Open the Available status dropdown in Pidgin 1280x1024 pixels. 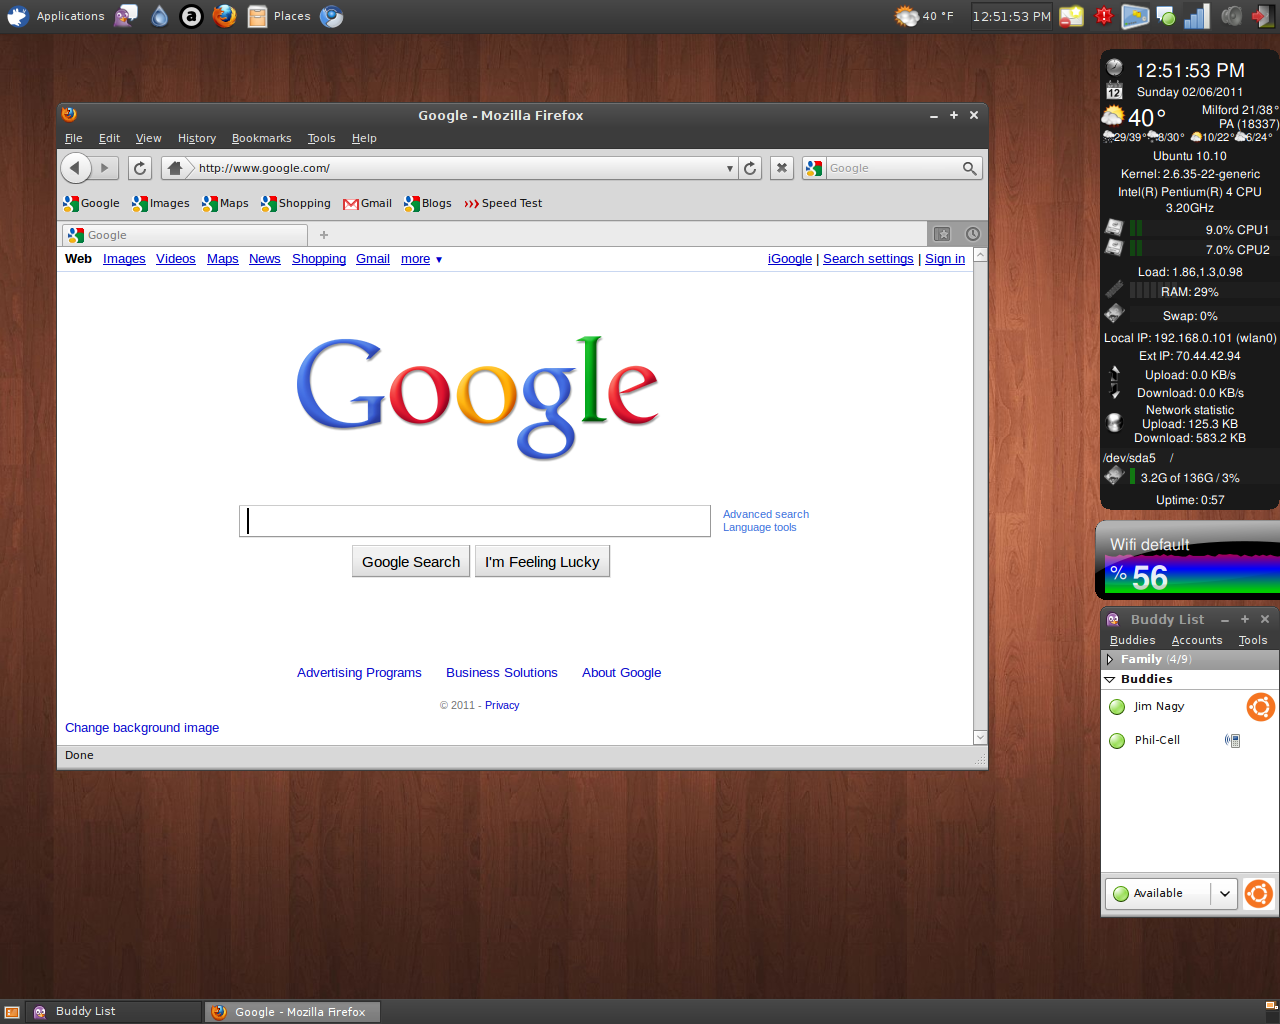(1172, 893)
